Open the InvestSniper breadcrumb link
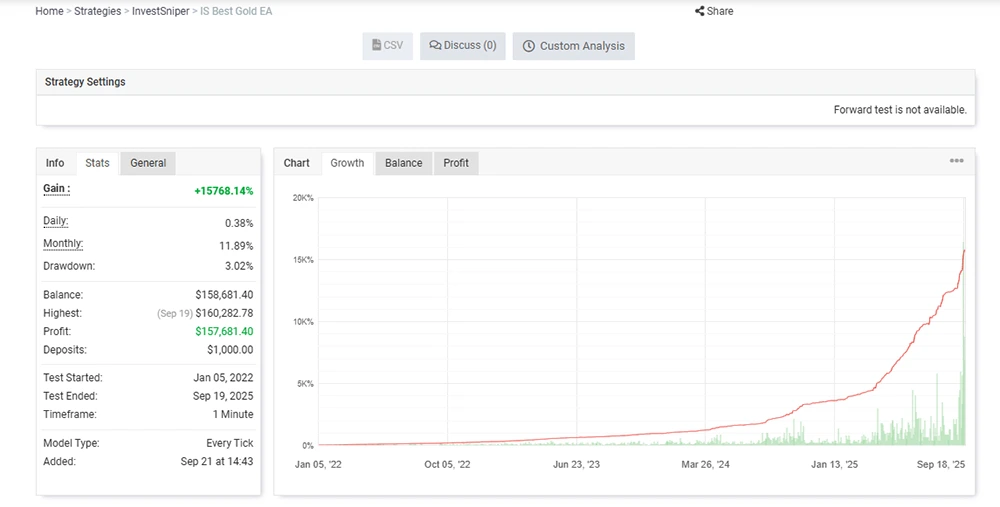This screenshot has height=507, width=1000. [x=160, y=11]
